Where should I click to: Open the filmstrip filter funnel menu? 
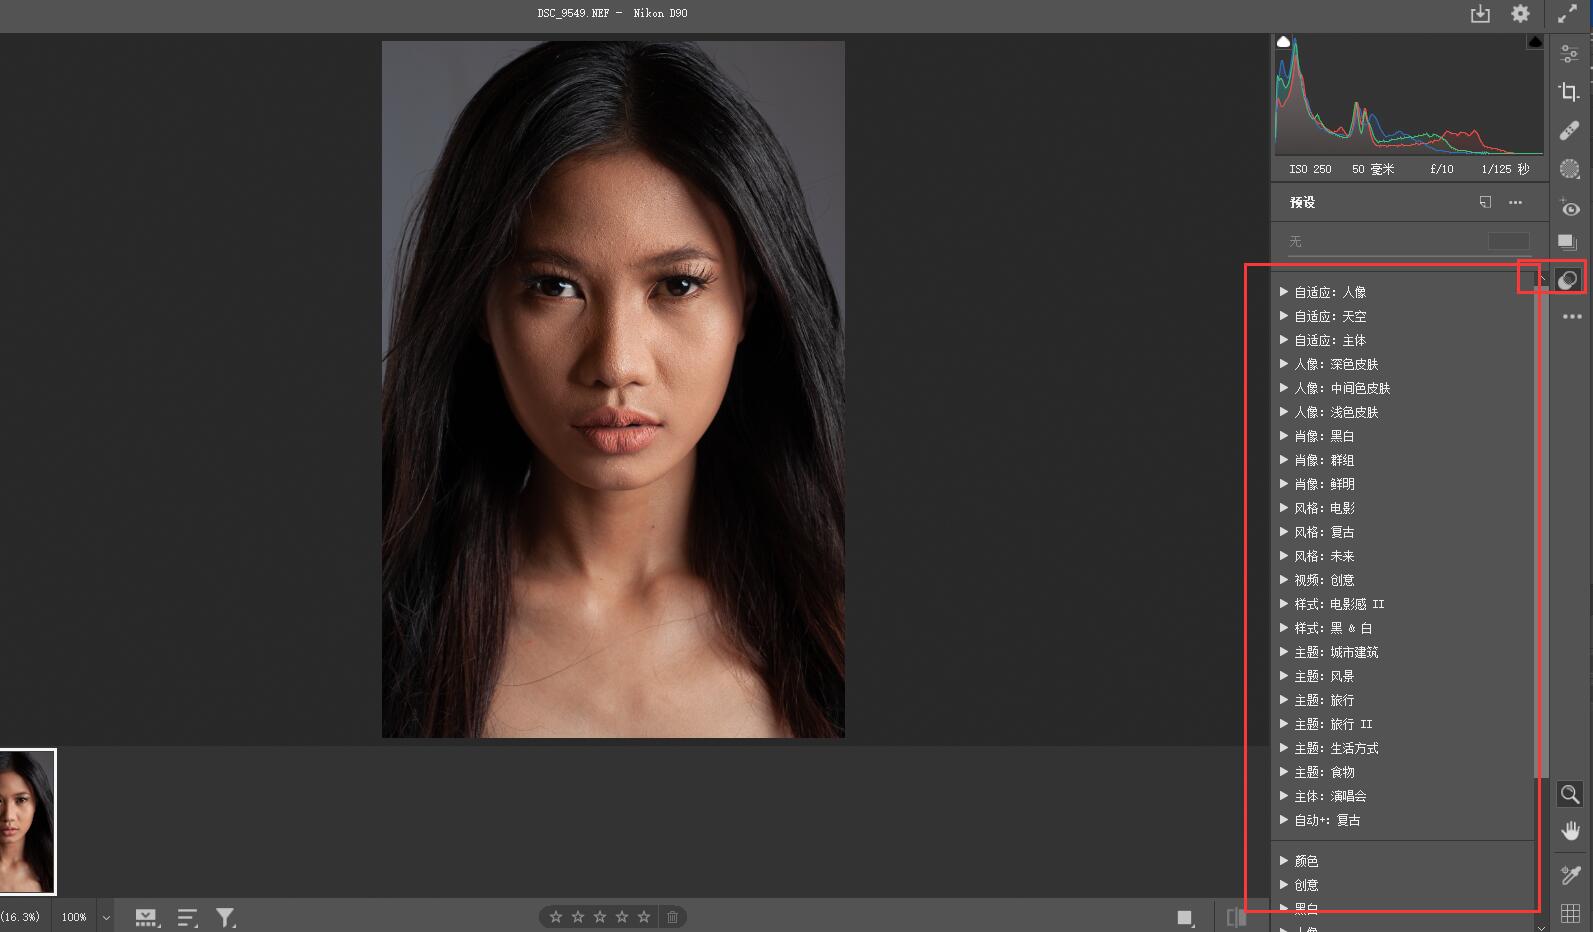point(226,917)
